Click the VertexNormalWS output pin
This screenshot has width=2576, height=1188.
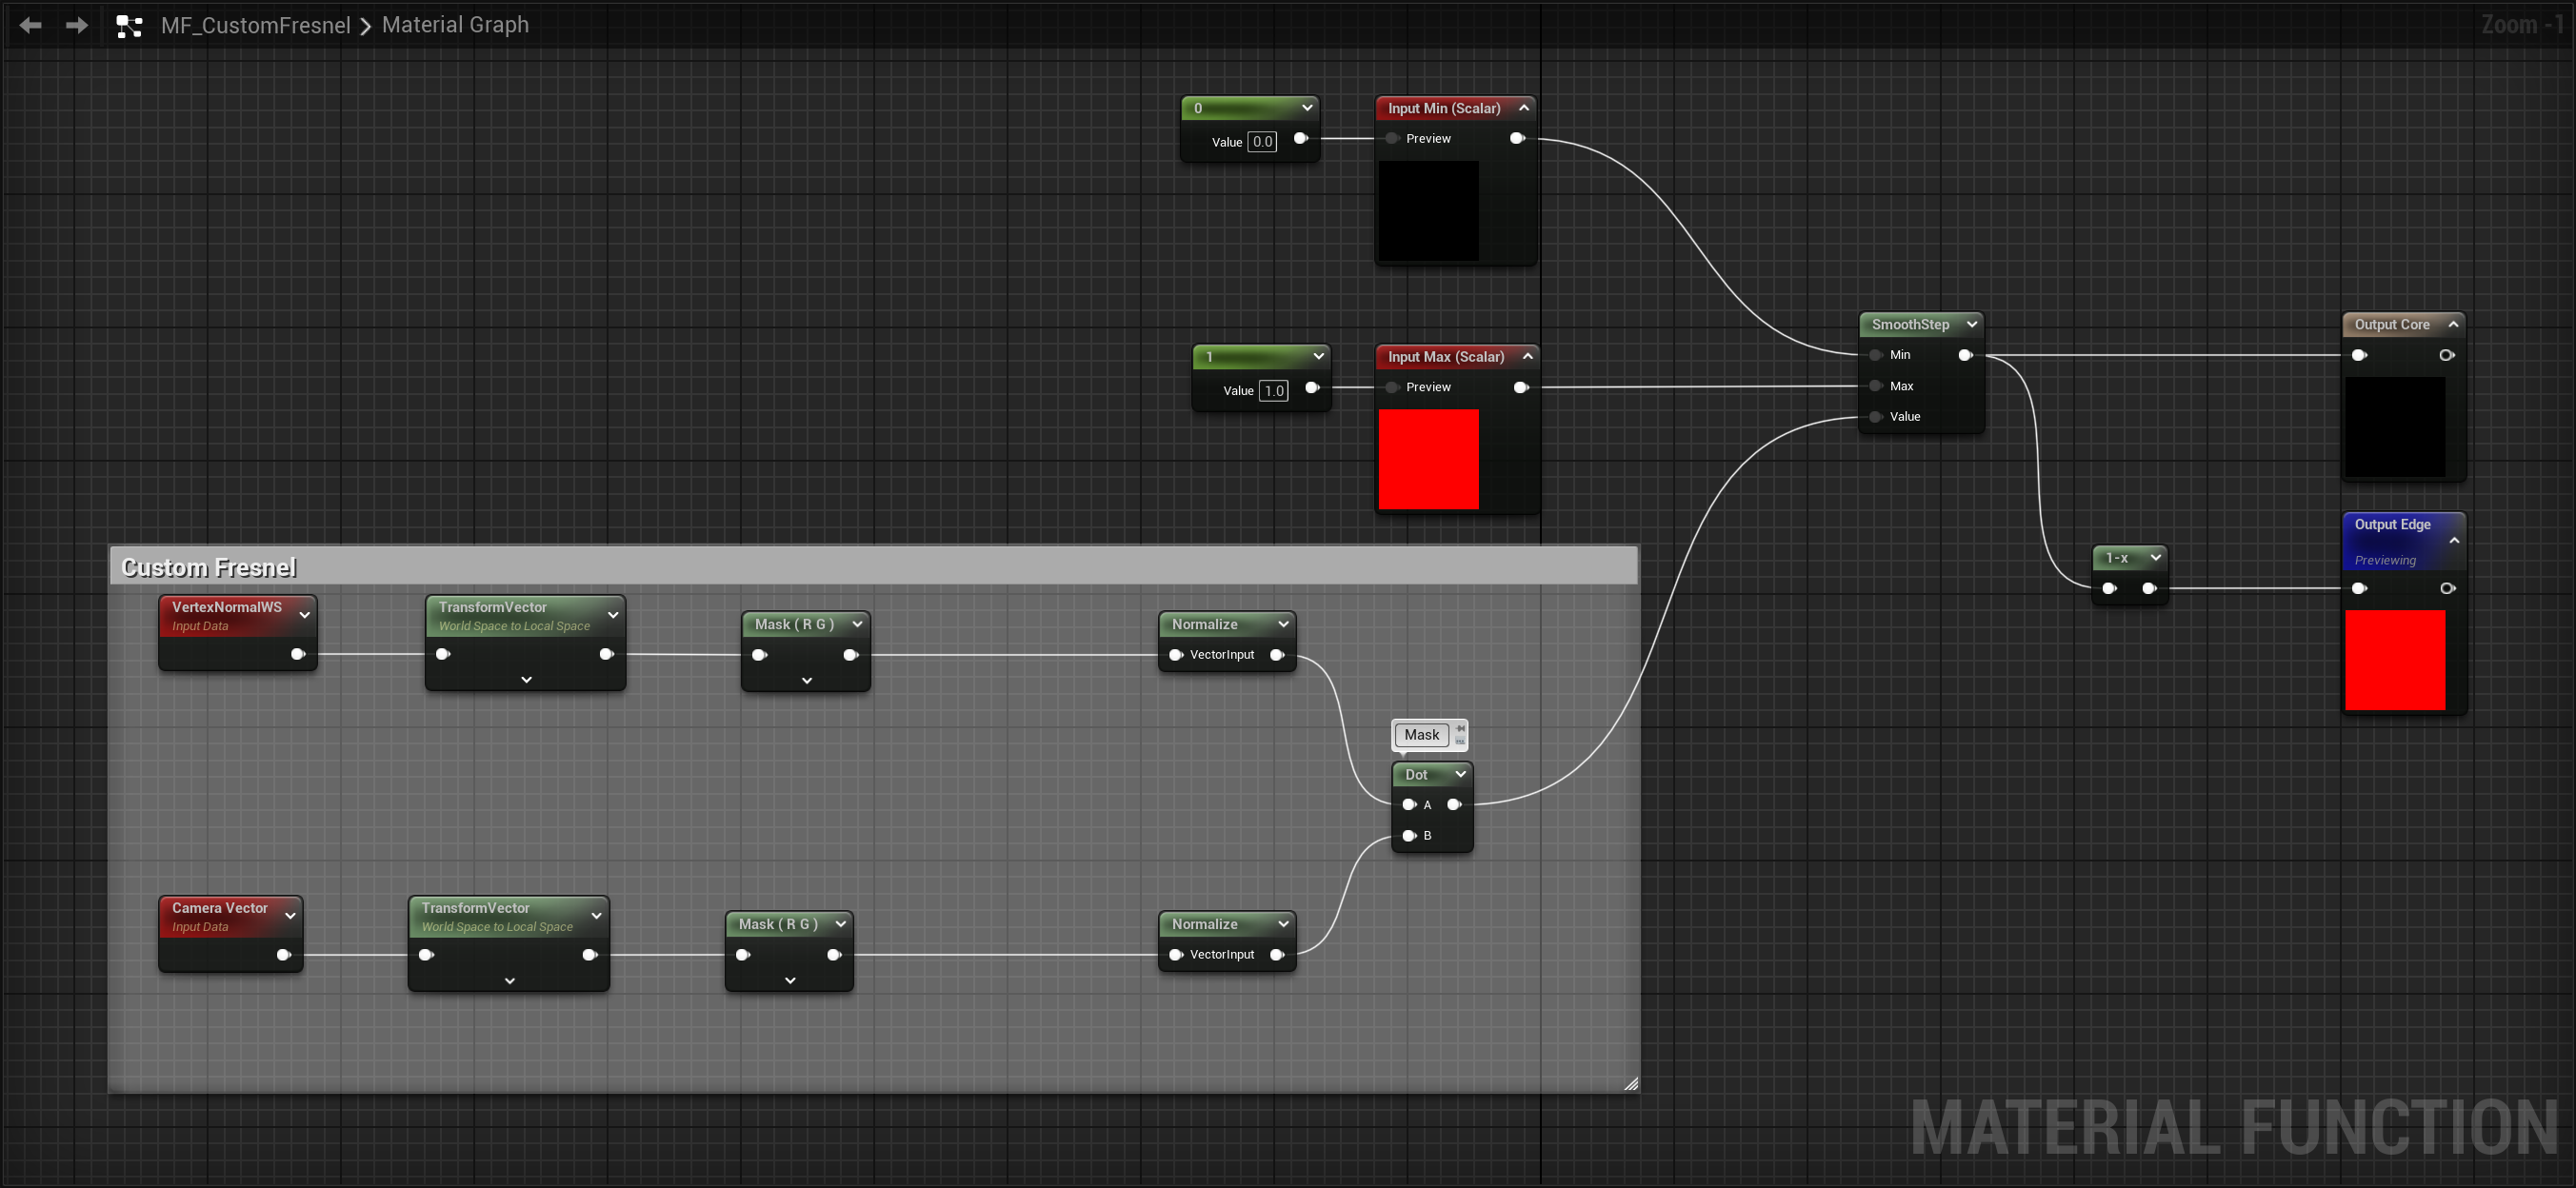(x=297, y=654)
